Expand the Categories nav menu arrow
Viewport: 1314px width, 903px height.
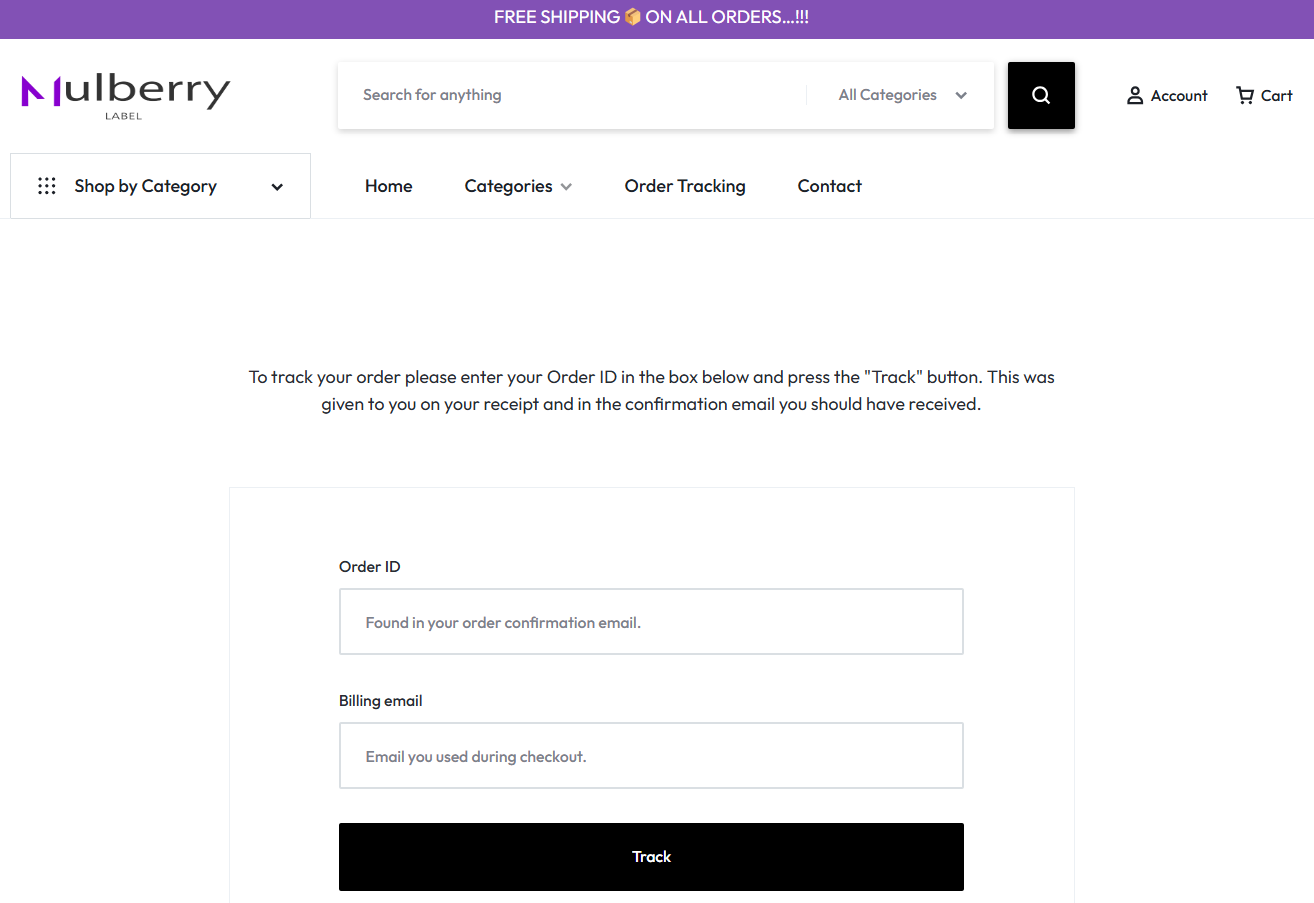click(566, 187)
